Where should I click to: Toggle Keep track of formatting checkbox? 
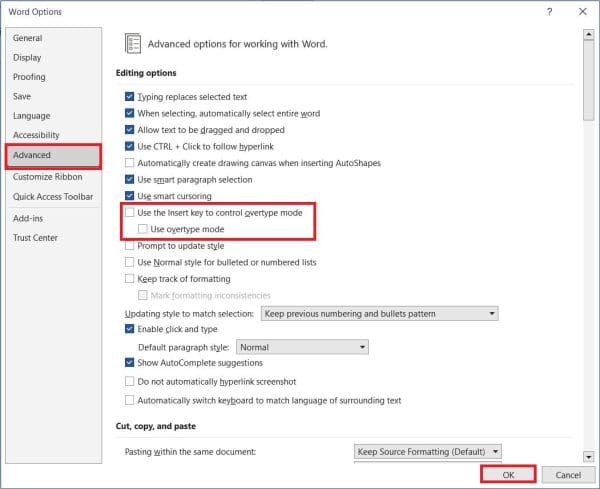130,279
